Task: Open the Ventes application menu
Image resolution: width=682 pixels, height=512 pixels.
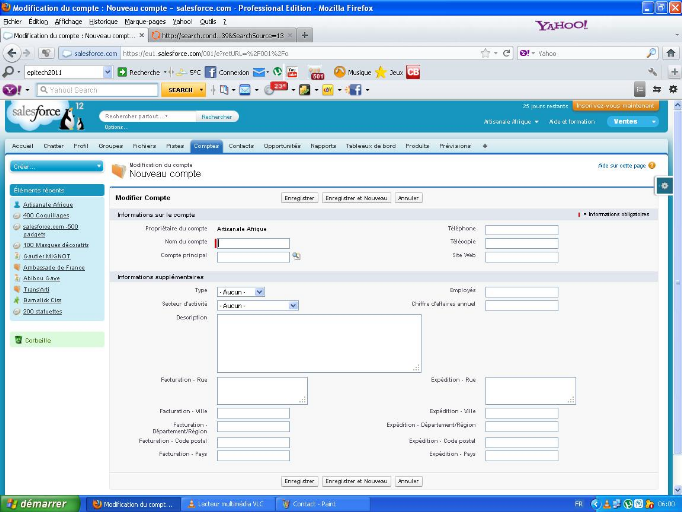Action: pyautogui.click(x=633, y=122)
